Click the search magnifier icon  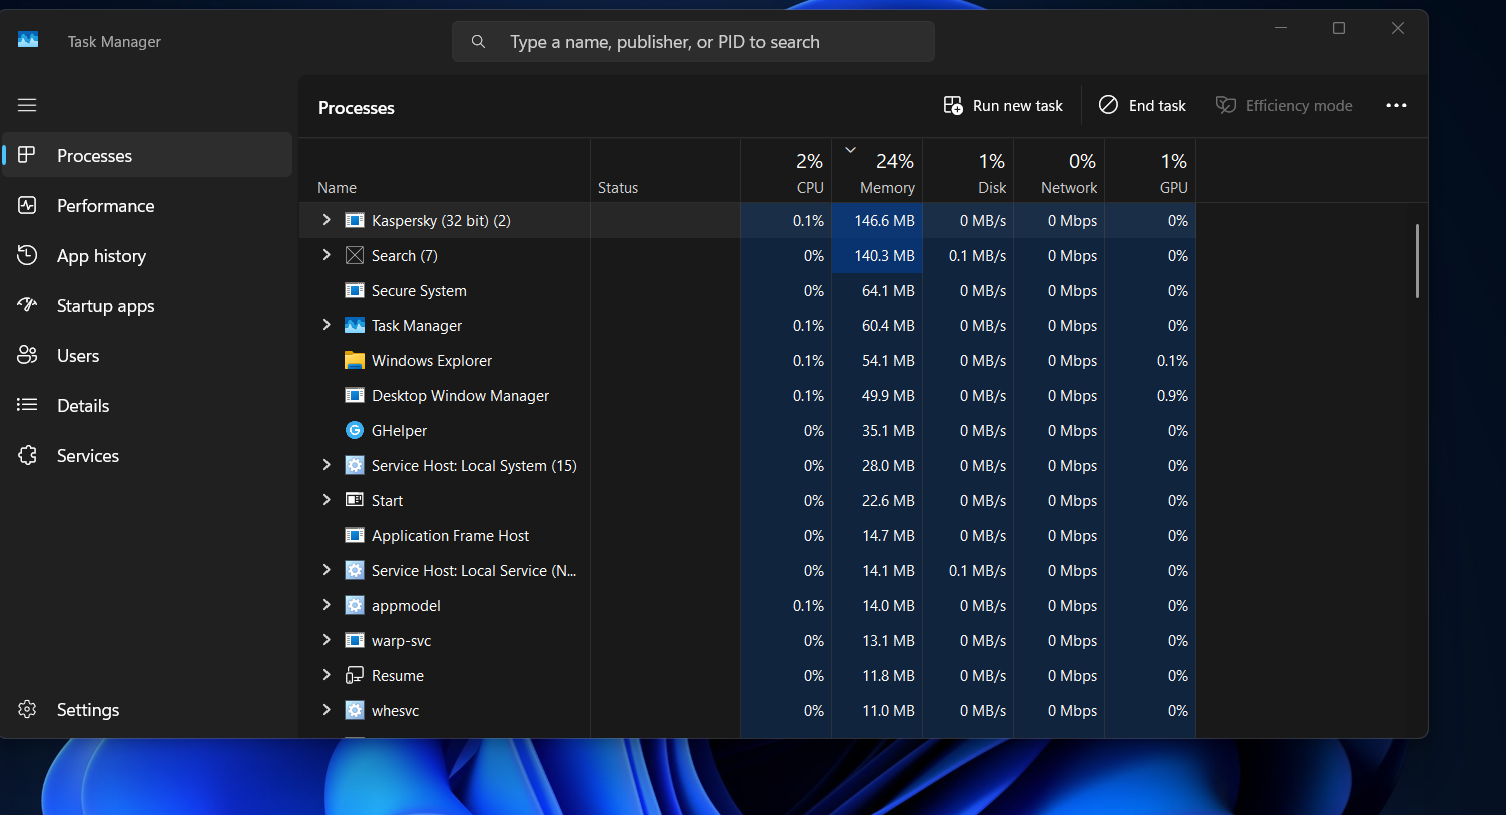(478, 41)
